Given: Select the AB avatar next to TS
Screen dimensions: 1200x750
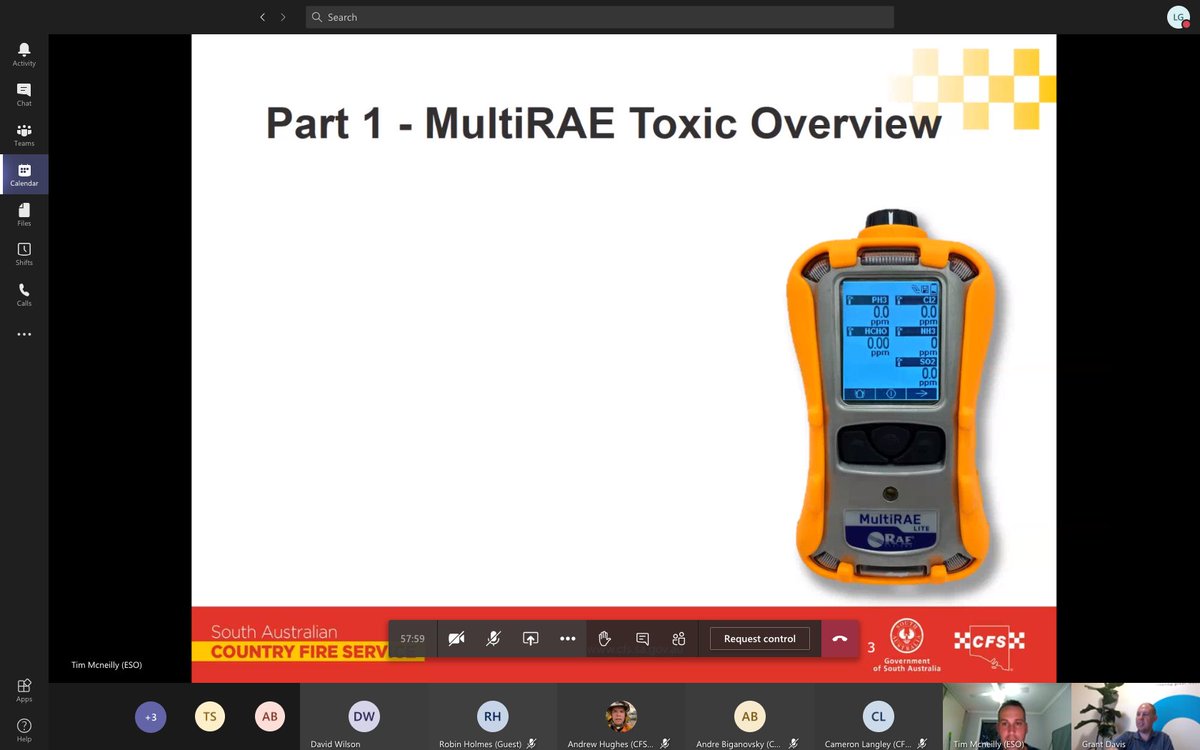Looking at the screenshot, I should pos(269,716).
